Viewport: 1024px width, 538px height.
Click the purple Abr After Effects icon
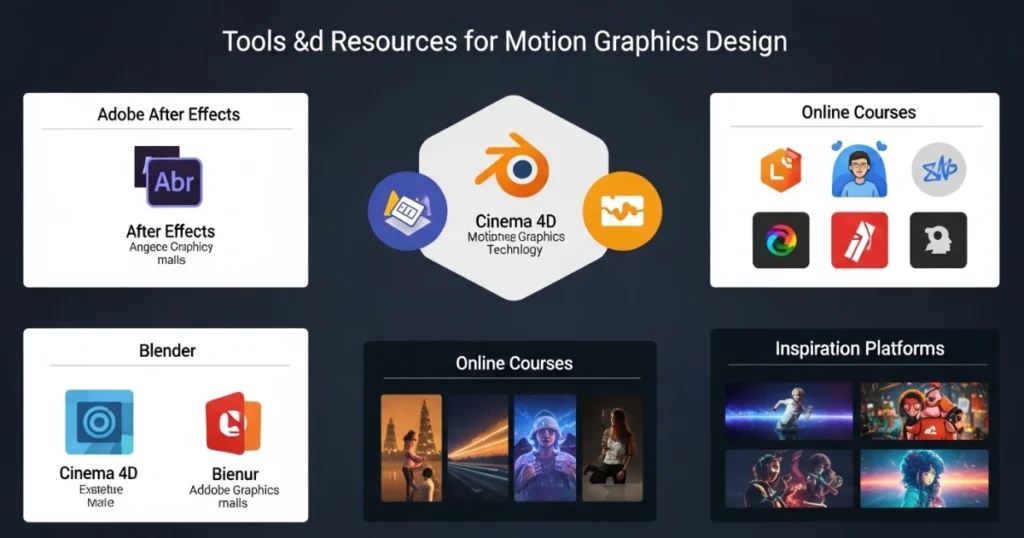(x=168, y=176)
